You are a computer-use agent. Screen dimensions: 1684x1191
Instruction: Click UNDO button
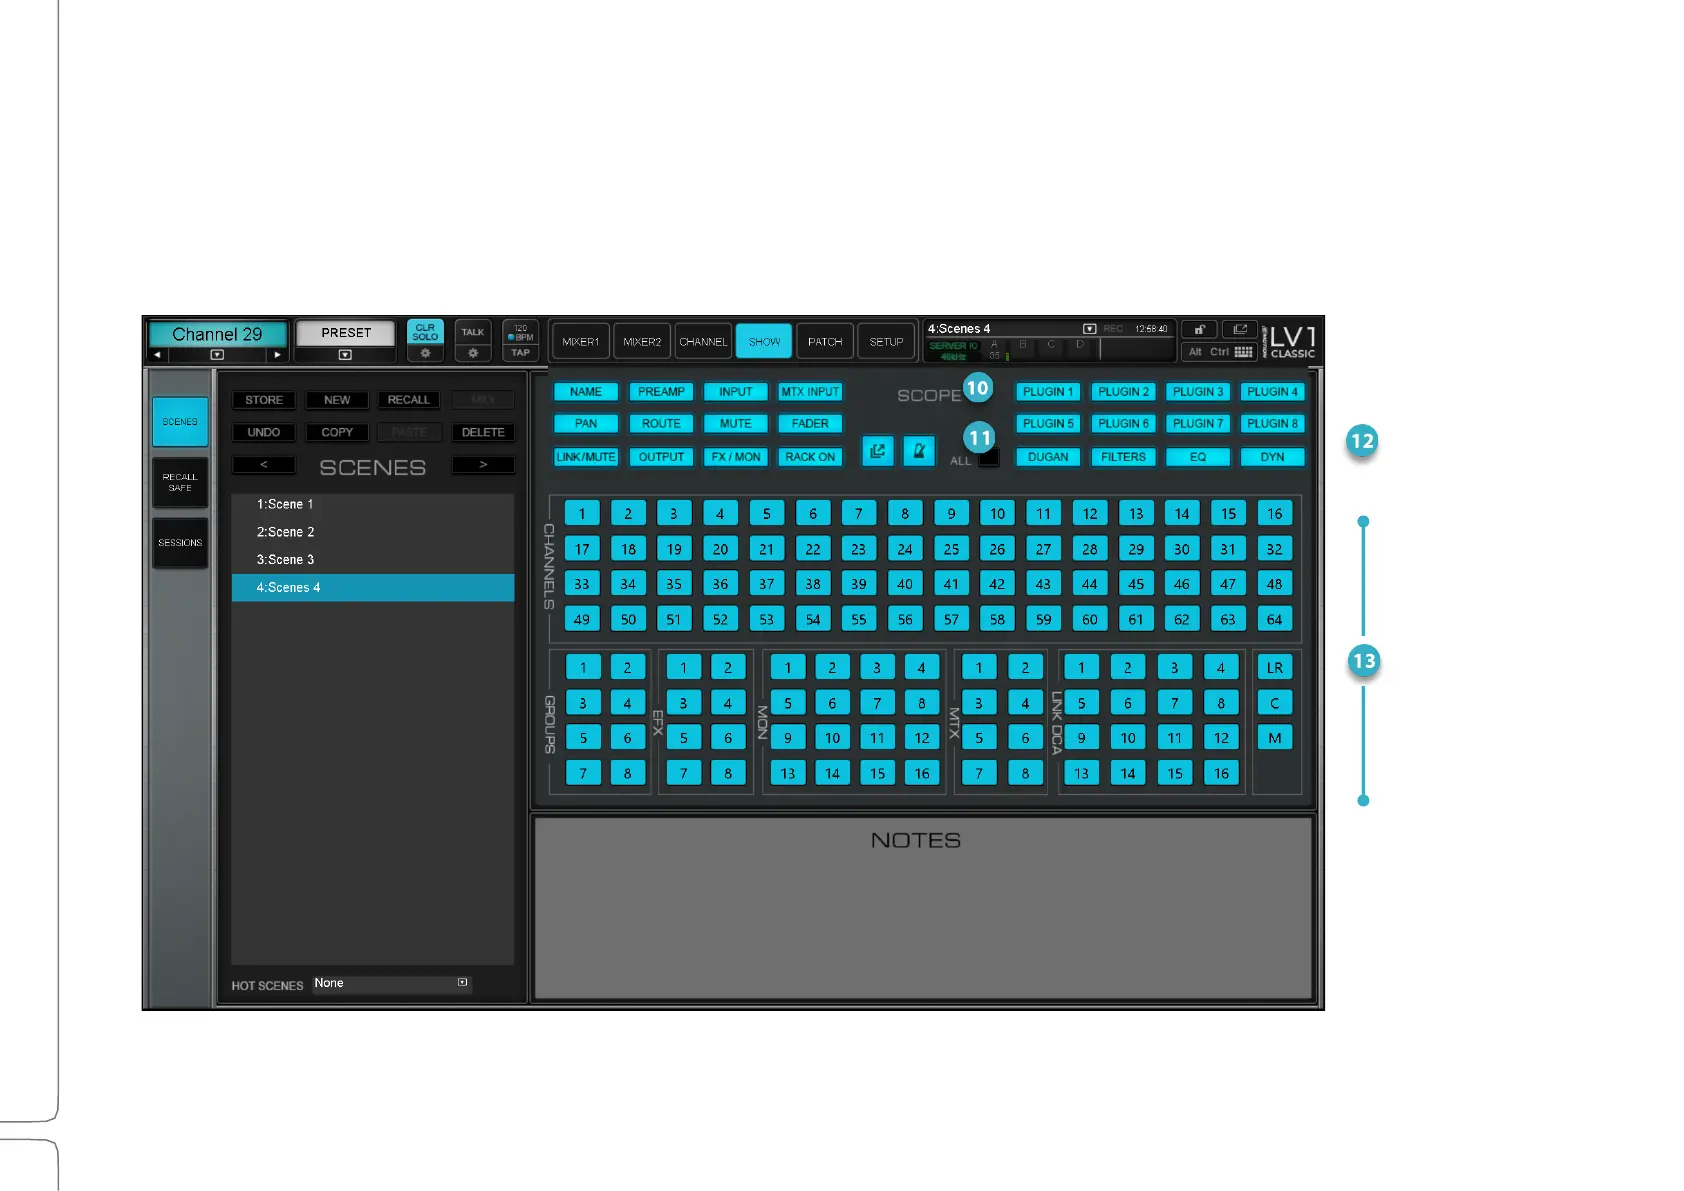coord(264,432)
